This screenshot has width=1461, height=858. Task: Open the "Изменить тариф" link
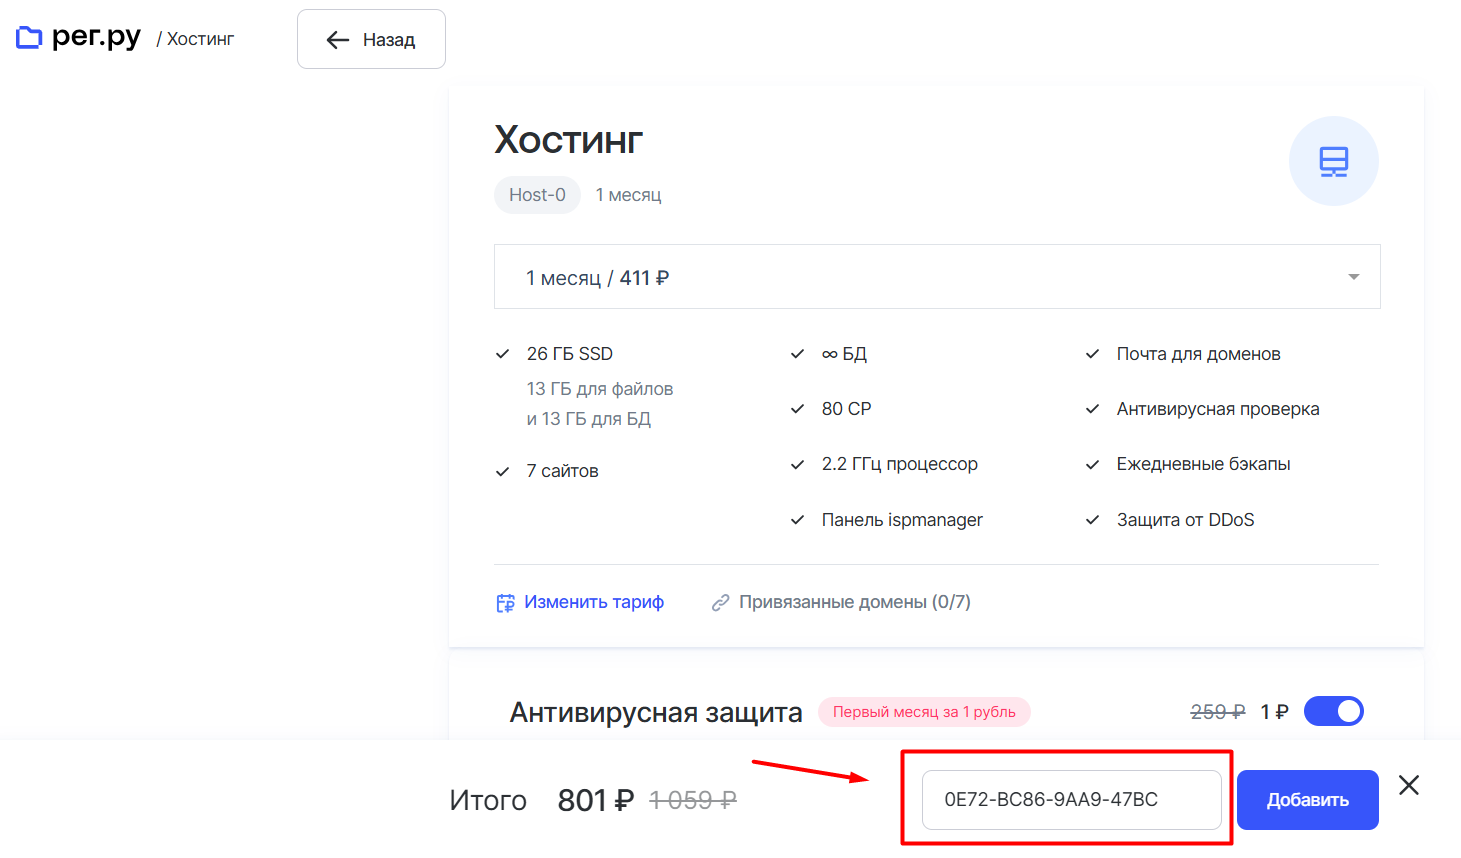[595, 601]
